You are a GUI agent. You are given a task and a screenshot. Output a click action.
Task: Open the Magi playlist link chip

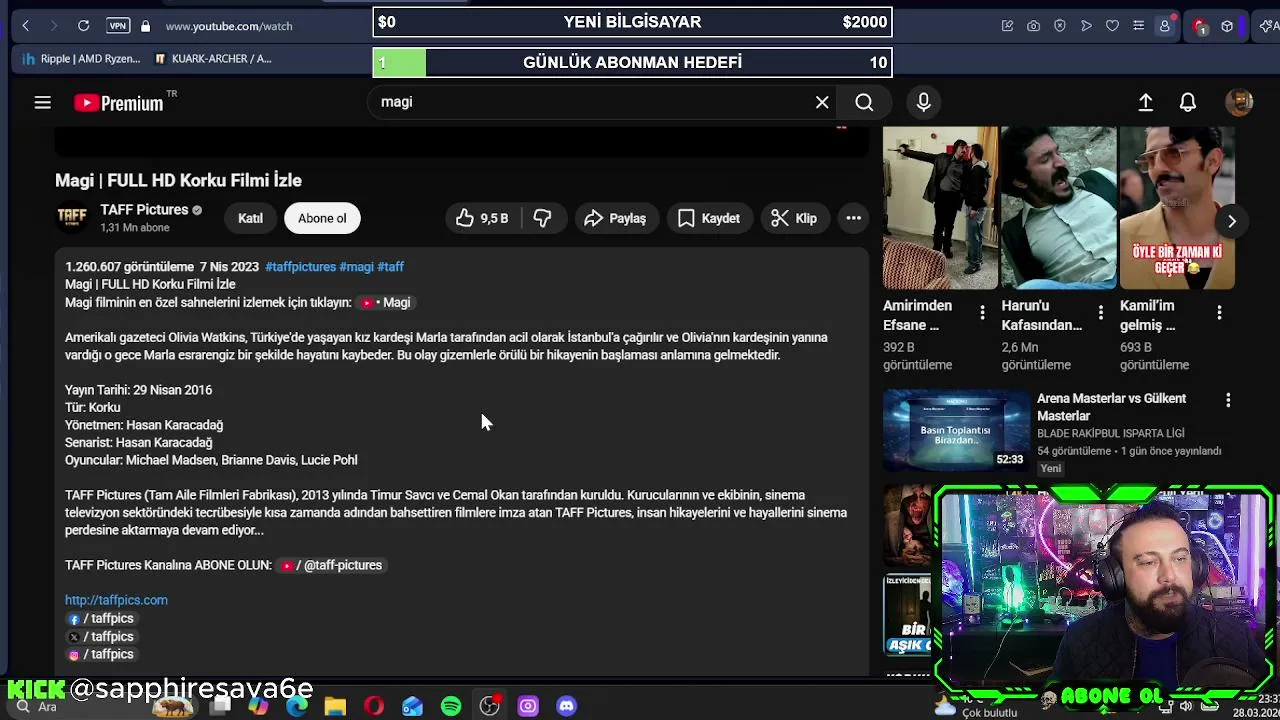(x=385, y=302)
